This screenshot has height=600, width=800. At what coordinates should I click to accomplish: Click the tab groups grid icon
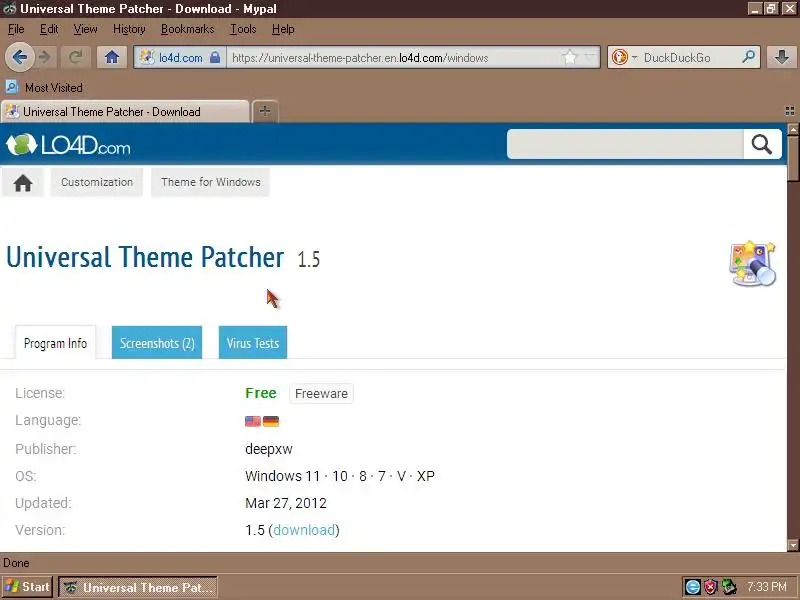[x=789, y=111]
